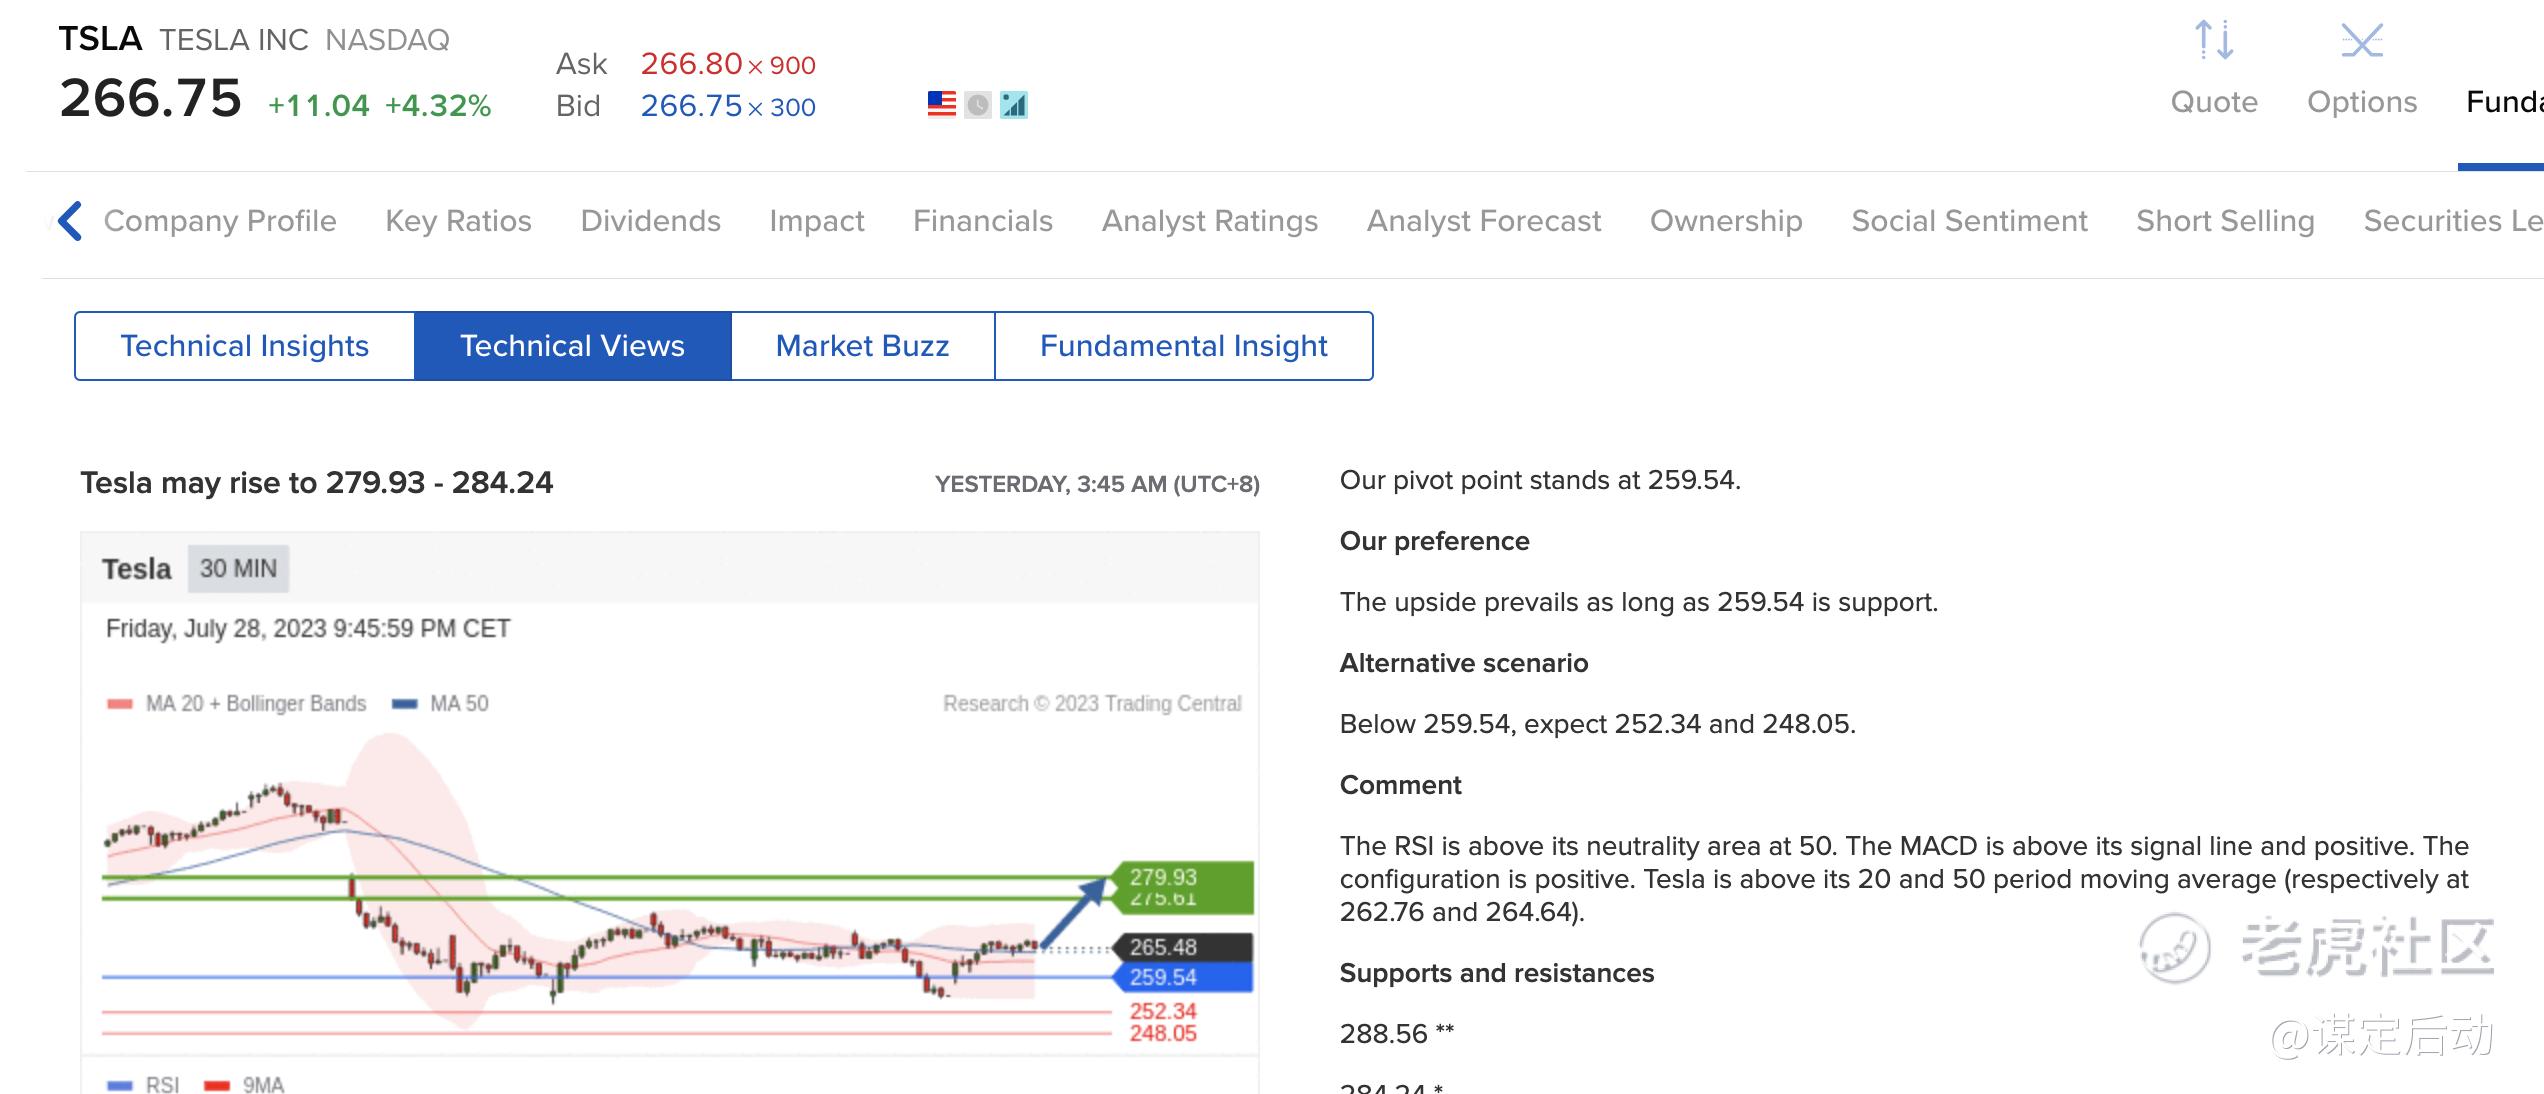This screenshot has height=1094, width=2544.
Task: Open the Options crossed-lines icon
Action: click(2362, 42)
